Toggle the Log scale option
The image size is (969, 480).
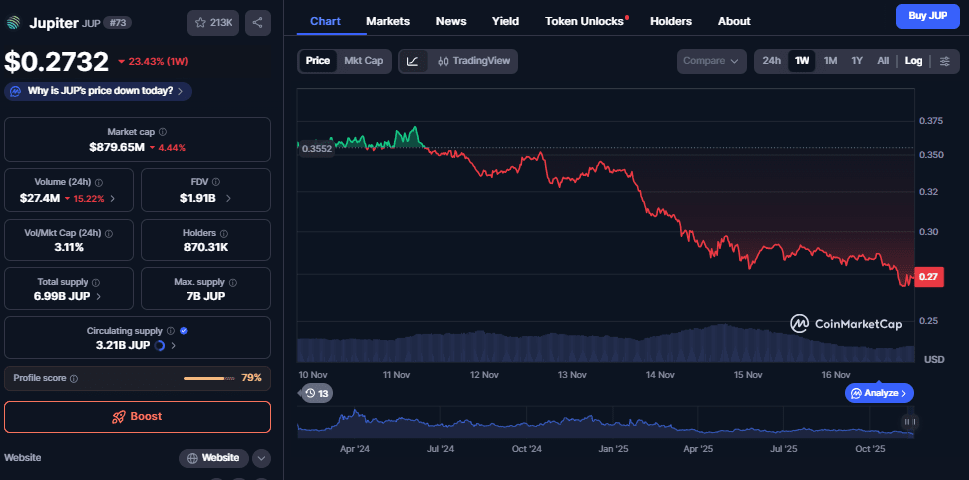(913, 61)
